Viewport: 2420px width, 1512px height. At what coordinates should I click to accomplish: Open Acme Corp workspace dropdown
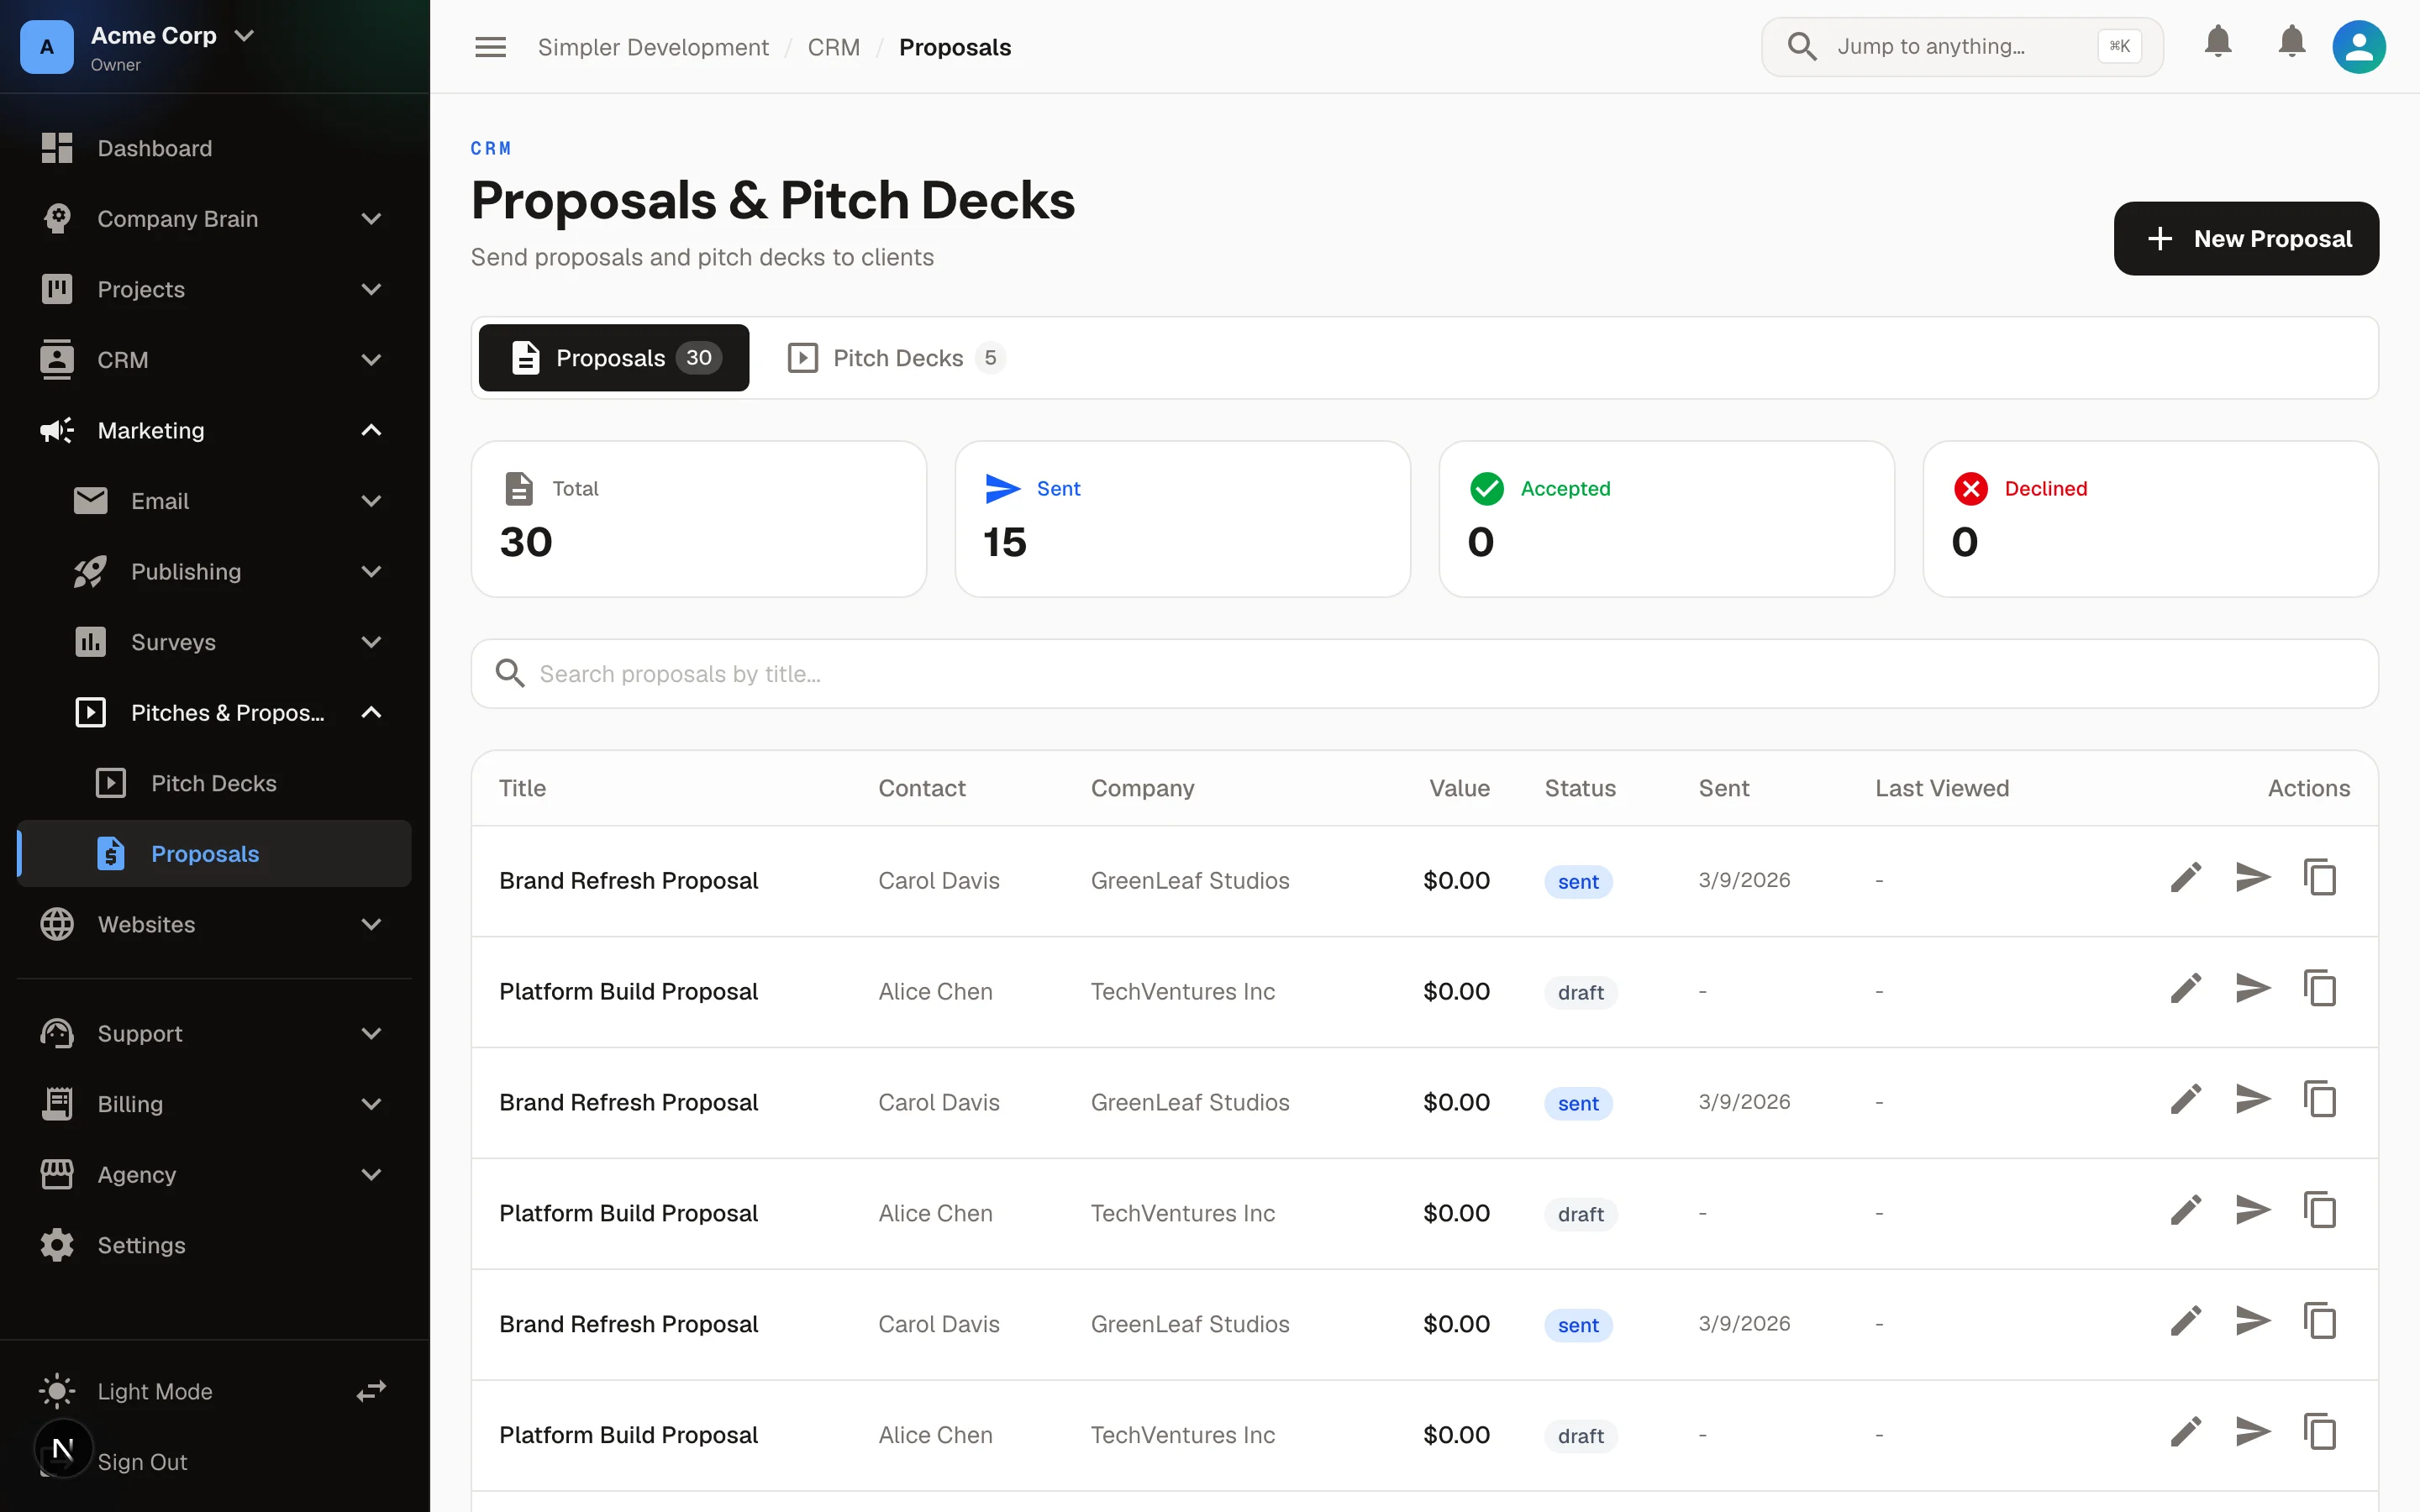243,35
